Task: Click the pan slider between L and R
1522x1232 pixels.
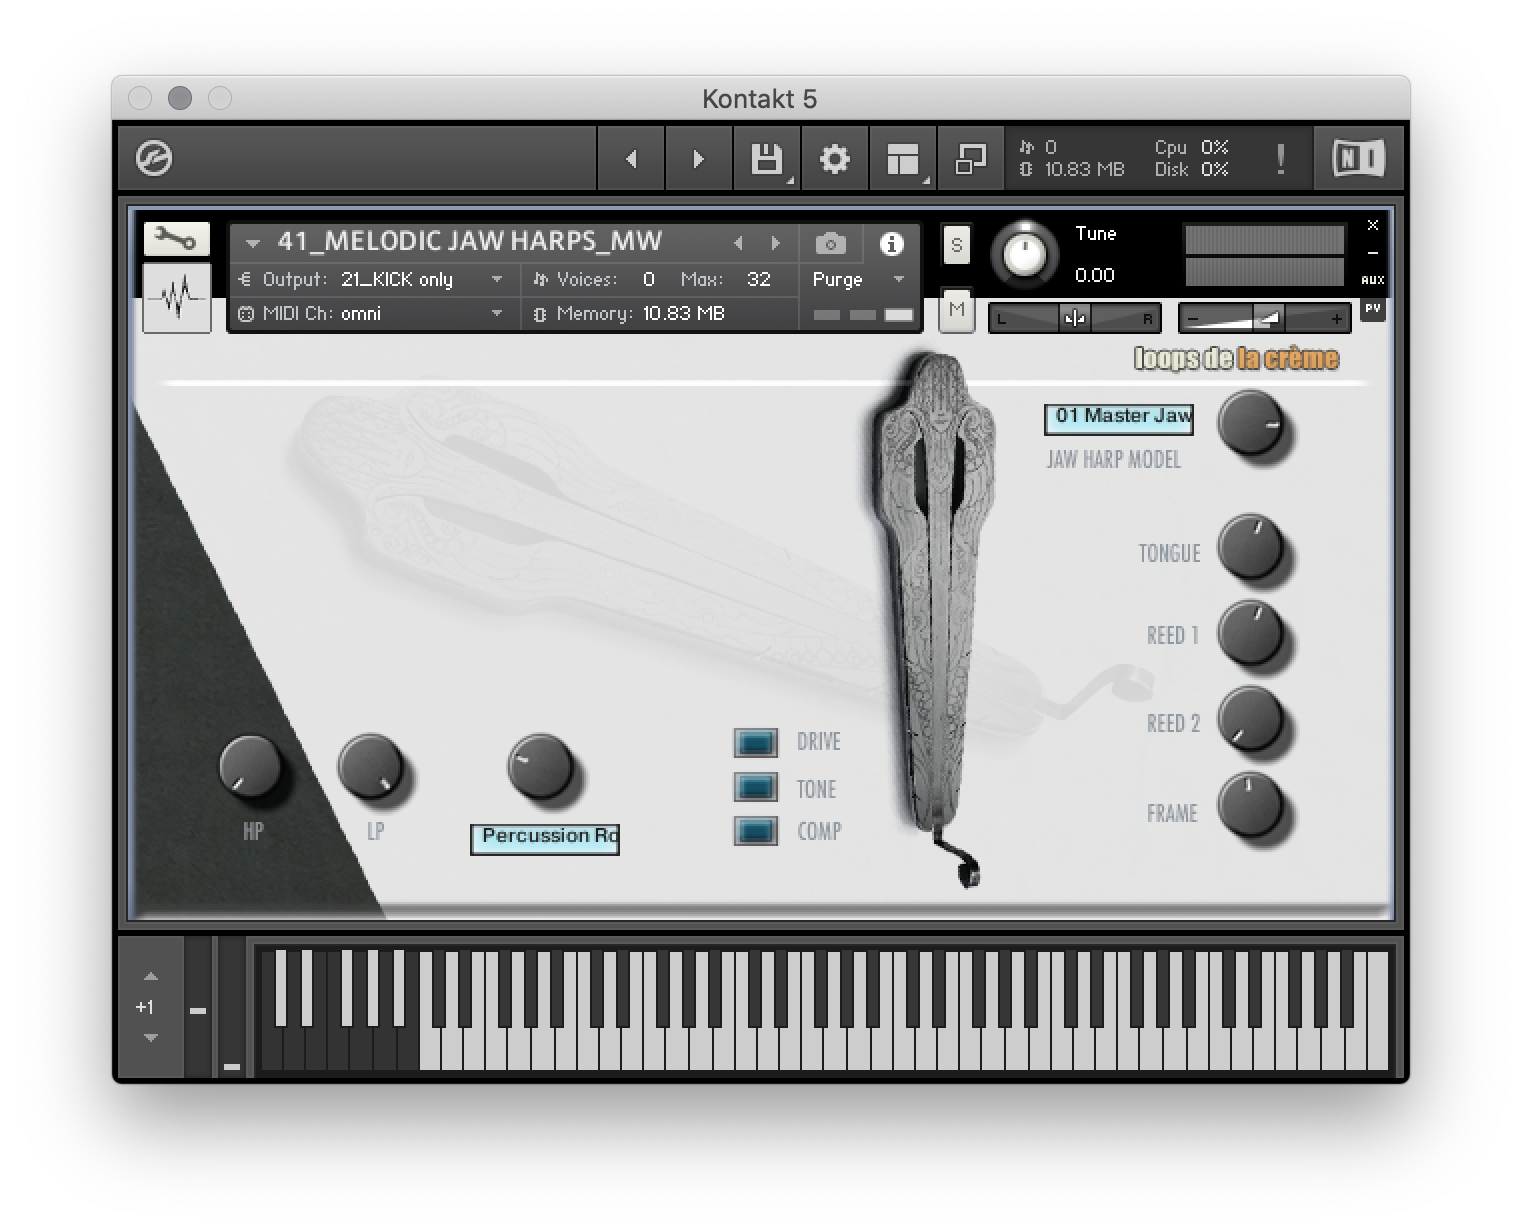Action: (1074, 319)
